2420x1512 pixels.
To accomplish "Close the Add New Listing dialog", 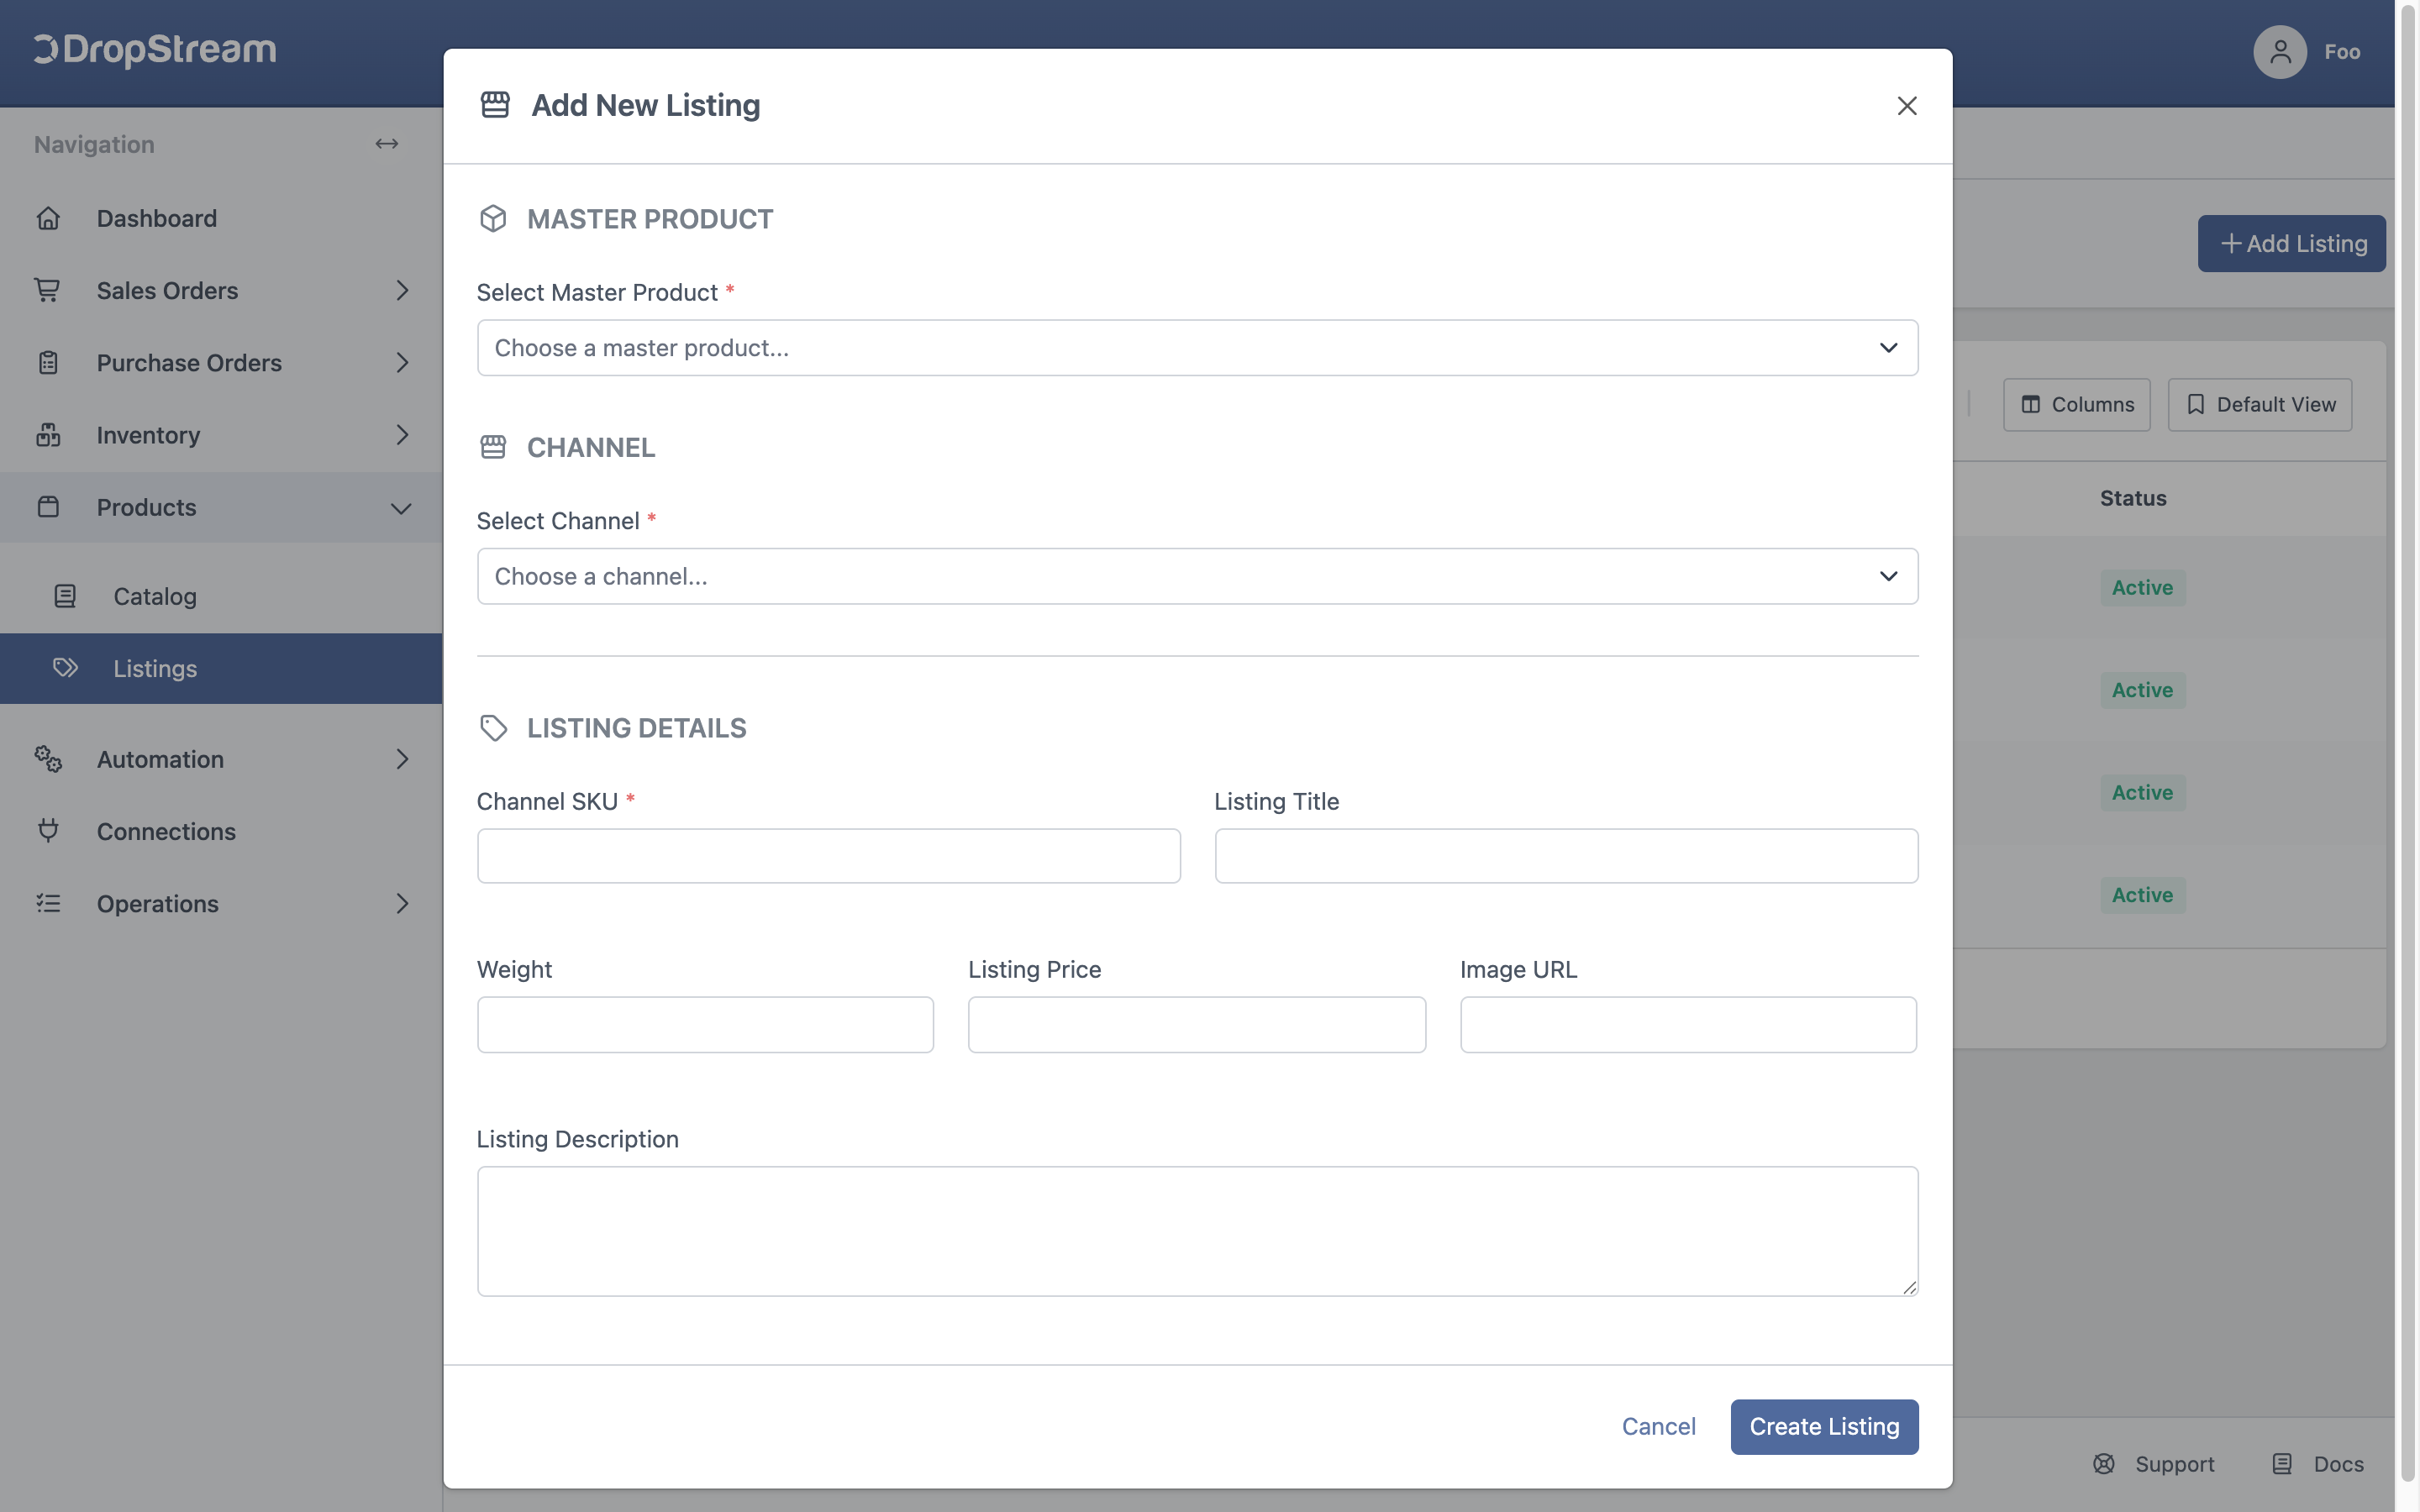I will (1907, 106).
